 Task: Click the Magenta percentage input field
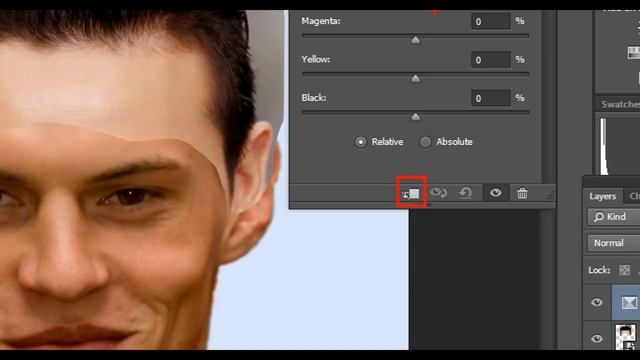pyautogui.click(x=491, y=21)
